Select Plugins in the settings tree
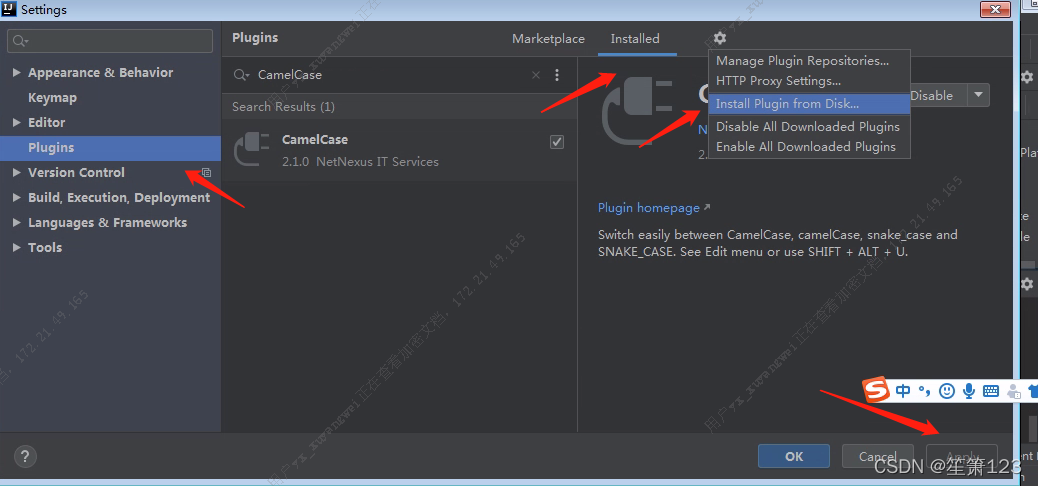Image resolution: width=1038 pixels, height=486 pixels. [x=111, y=148]
